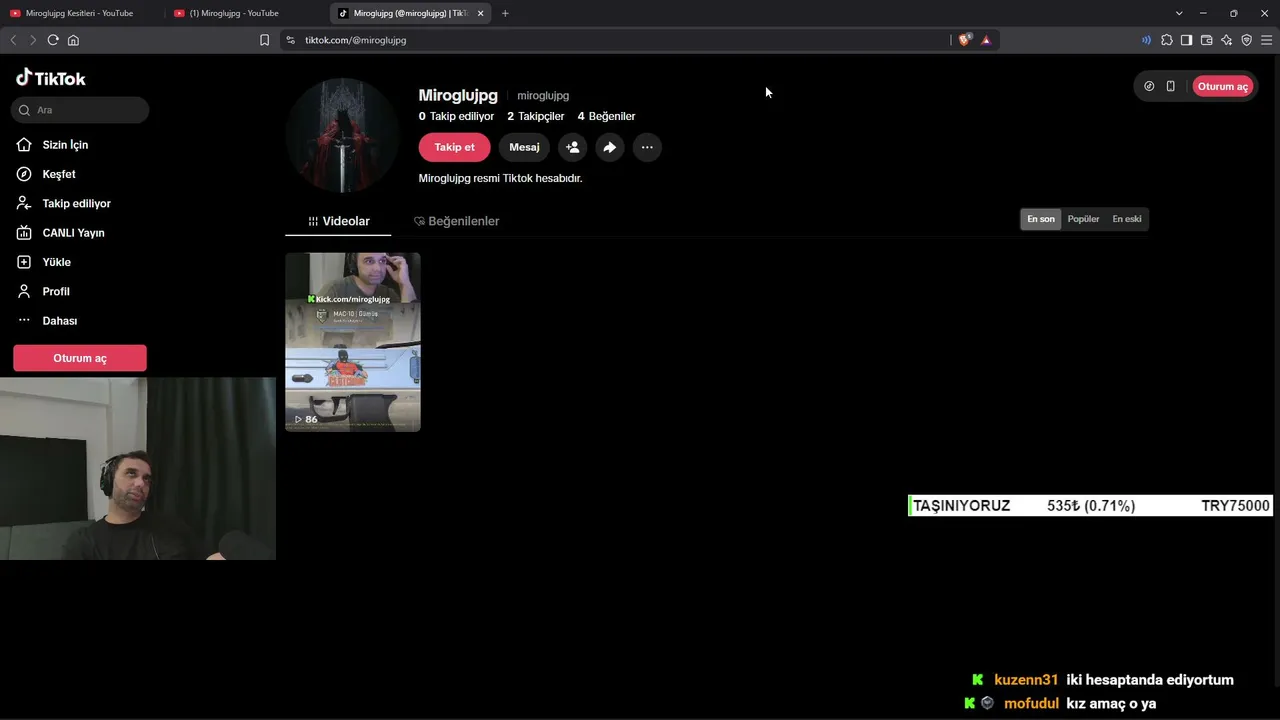Screen dimensions: 1280x720
Task: Open the Yükle upload page
Action: point(56,262)
